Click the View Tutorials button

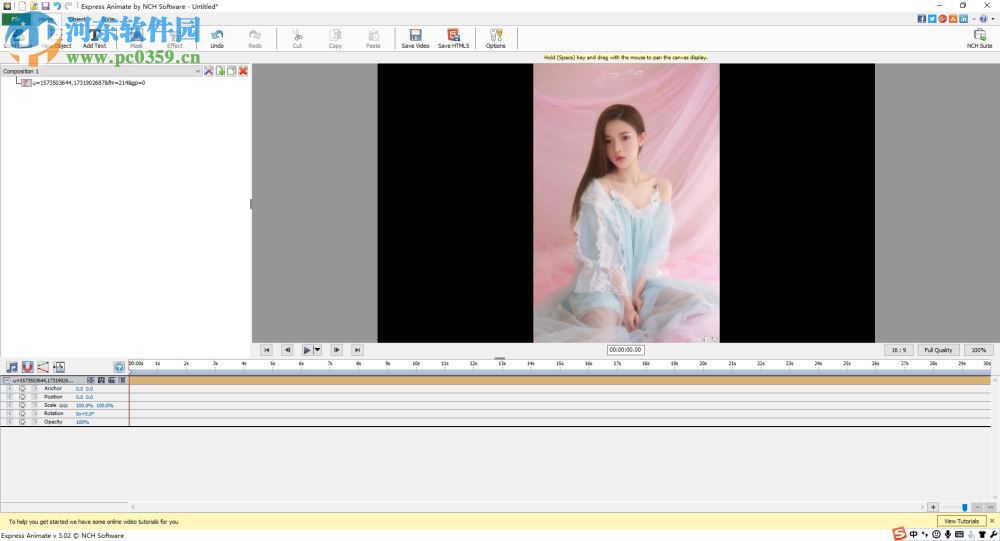click(x=961, y=521)
